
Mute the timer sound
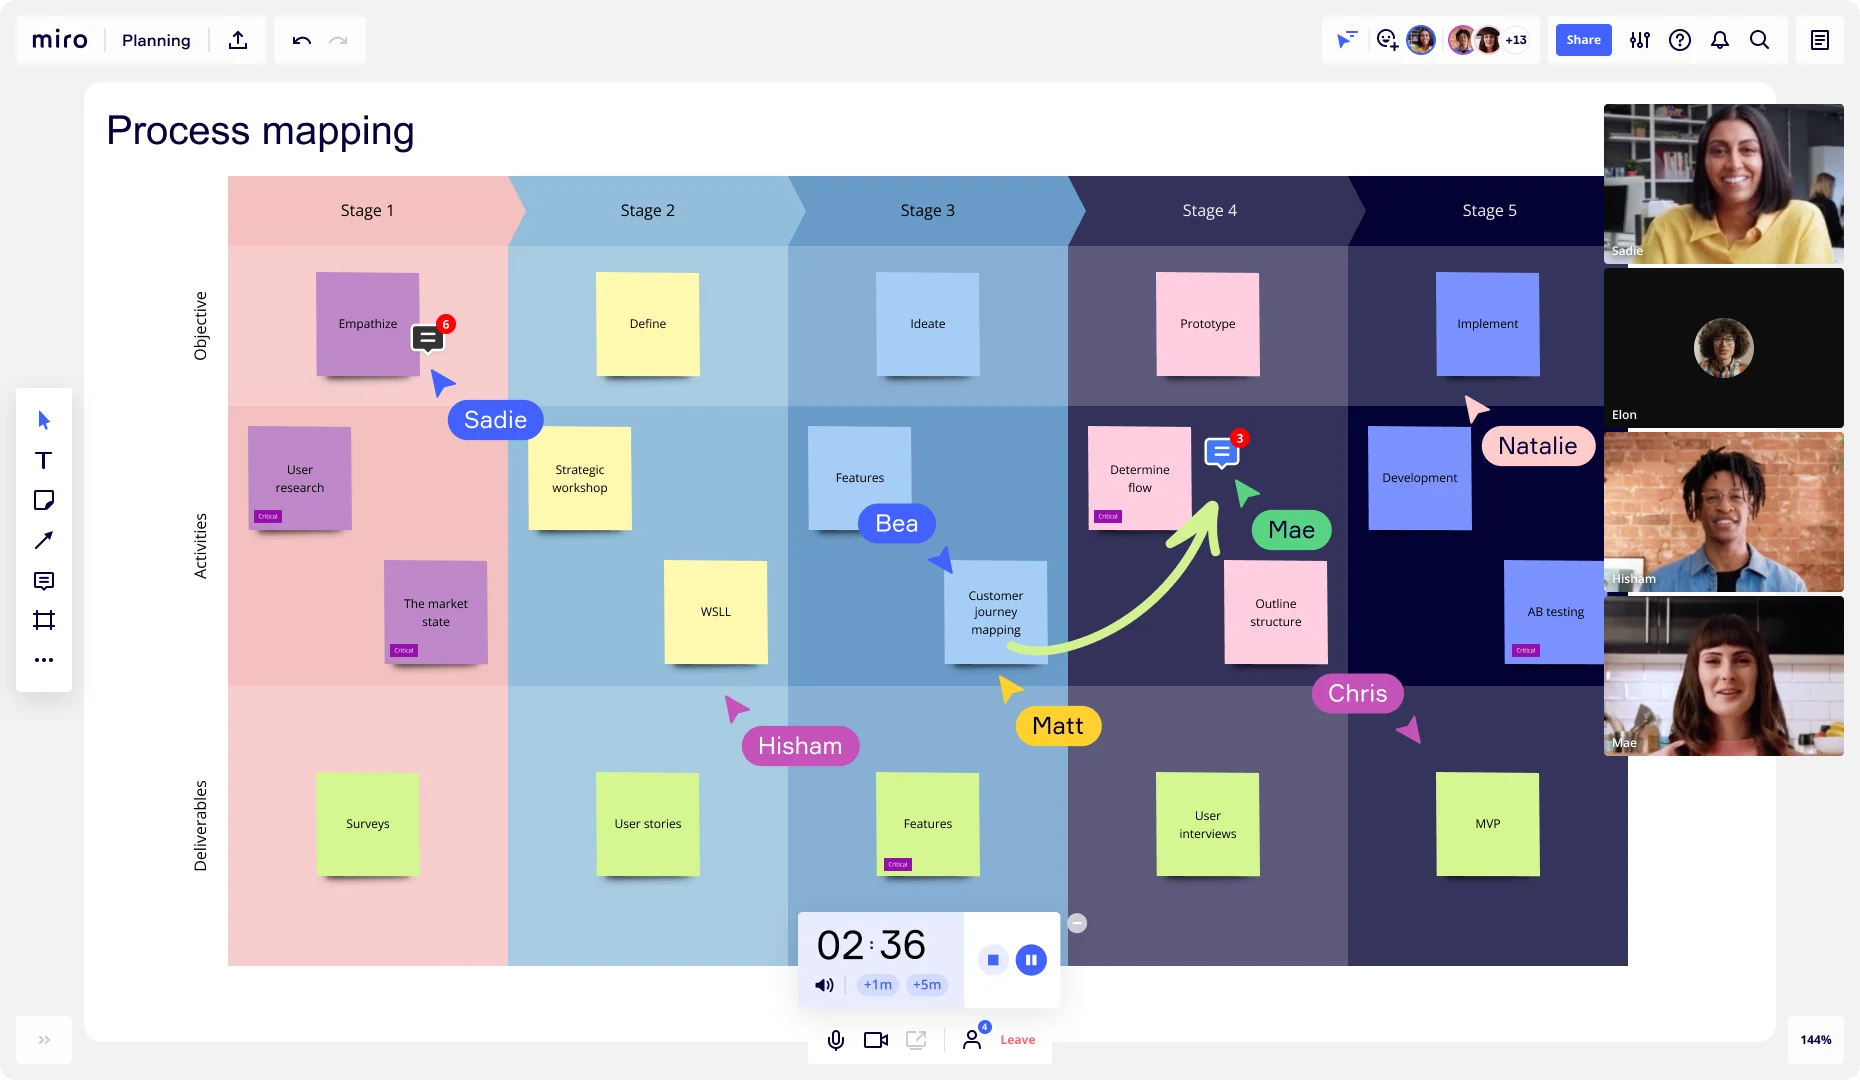(x=823, y=985)
